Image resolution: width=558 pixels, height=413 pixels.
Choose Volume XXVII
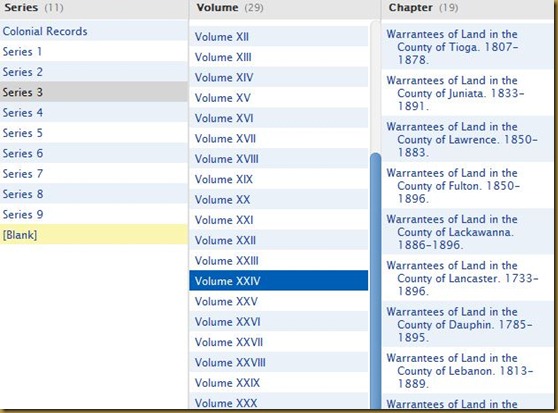click(279, 342)
